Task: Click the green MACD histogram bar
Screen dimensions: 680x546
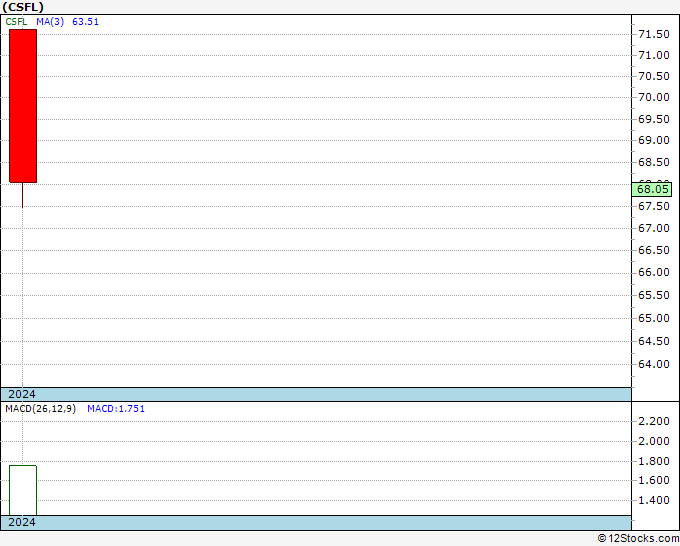Action: [x=23, y=490]
